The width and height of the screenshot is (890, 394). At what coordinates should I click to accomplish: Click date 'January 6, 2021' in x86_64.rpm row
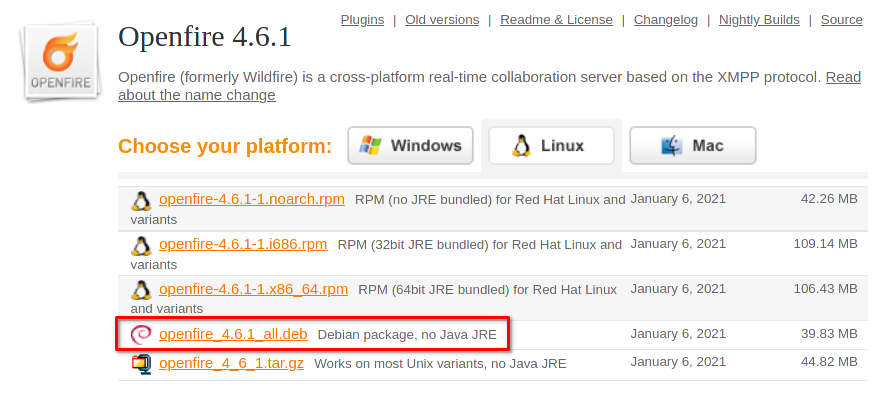(678, 288)
